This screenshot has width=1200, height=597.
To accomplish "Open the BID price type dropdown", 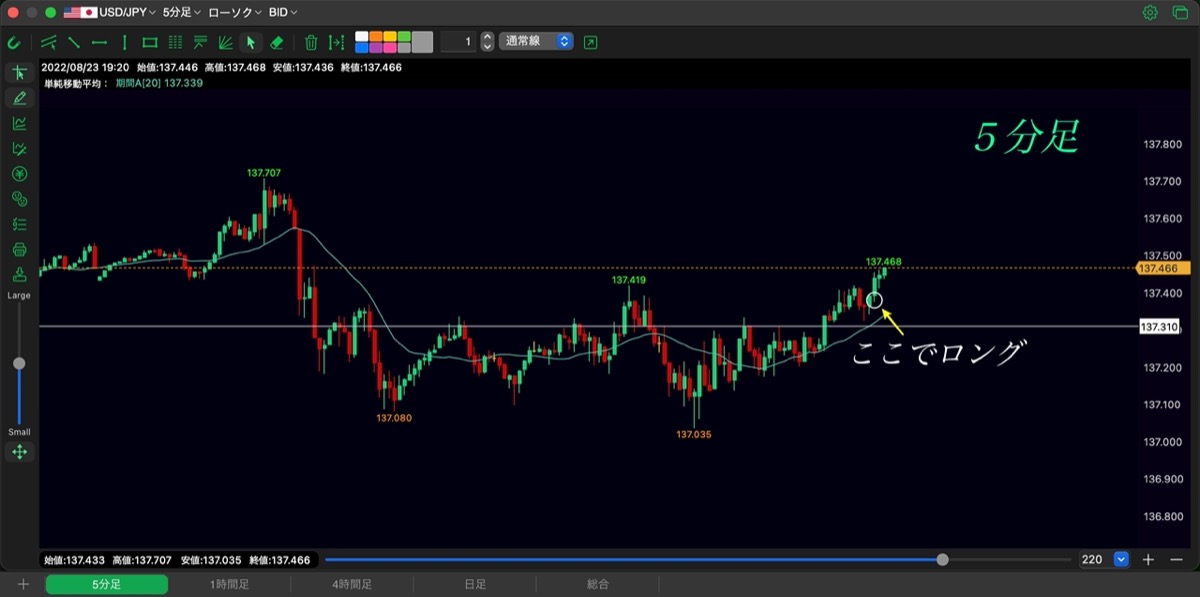I will [283, 13].
